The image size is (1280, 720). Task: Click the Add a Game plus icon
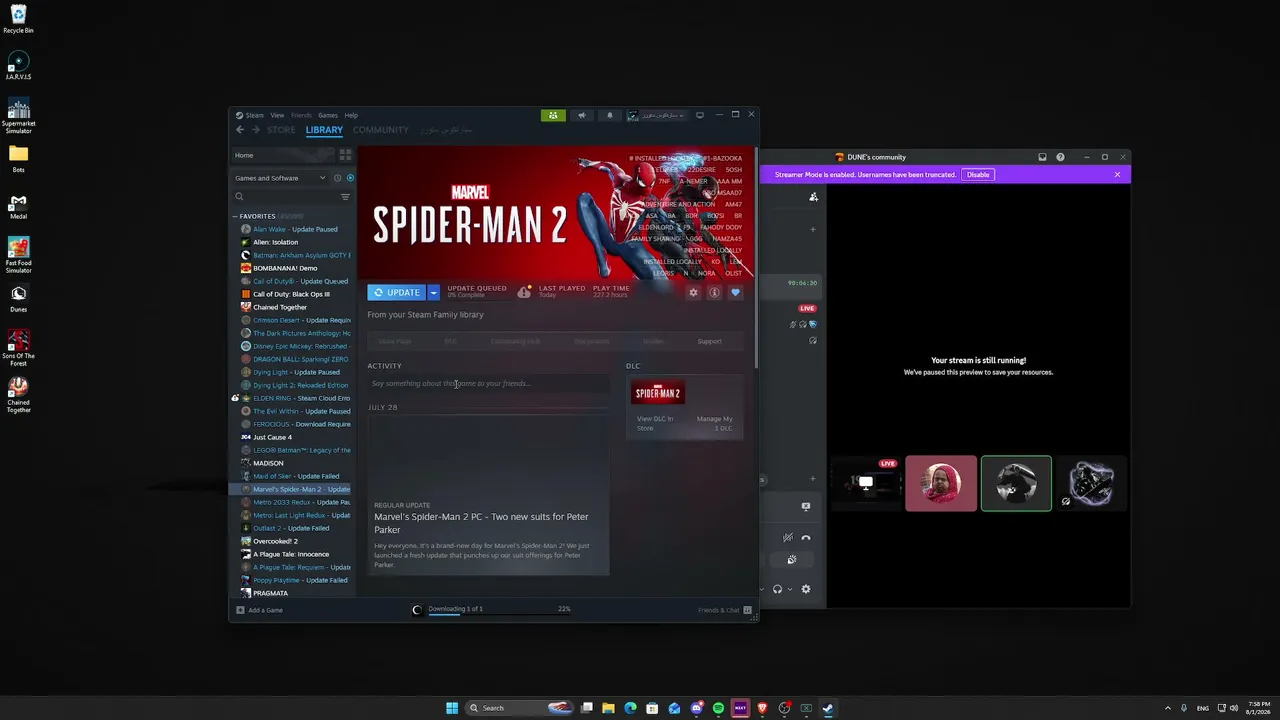(240, 610)
